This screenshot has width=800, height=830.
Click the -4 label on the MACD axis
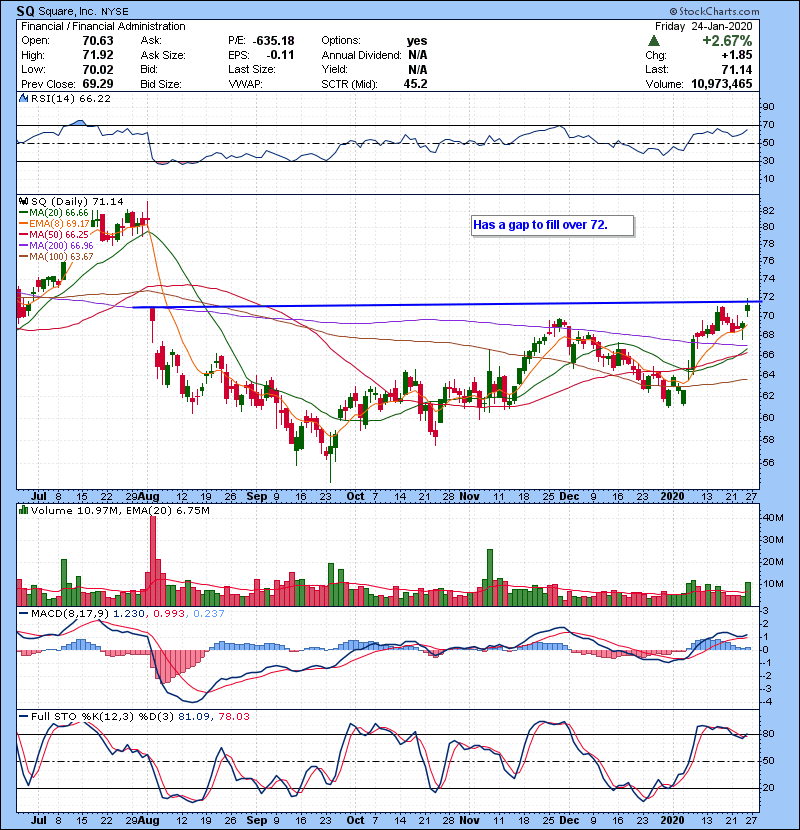tap(768, 702)
